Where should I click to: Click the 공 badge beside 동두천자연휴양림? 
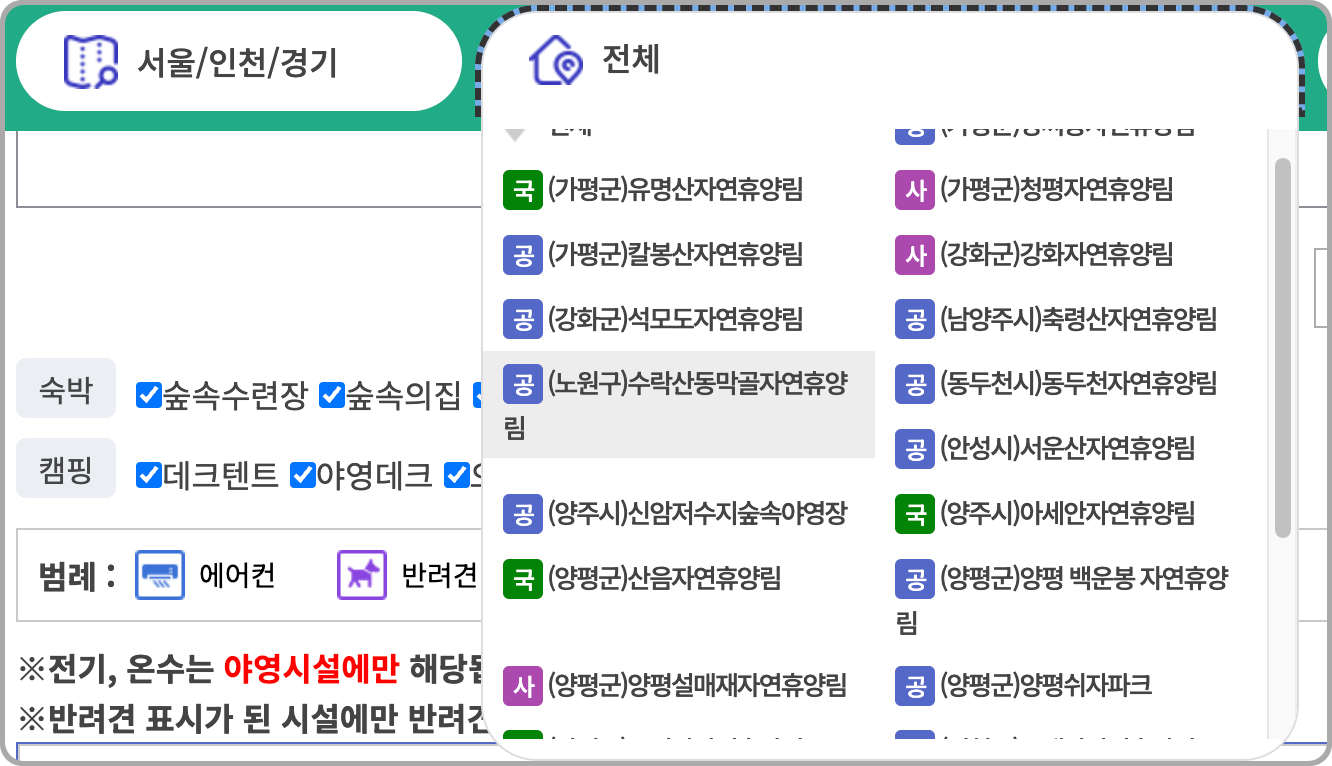coord(914,384)
